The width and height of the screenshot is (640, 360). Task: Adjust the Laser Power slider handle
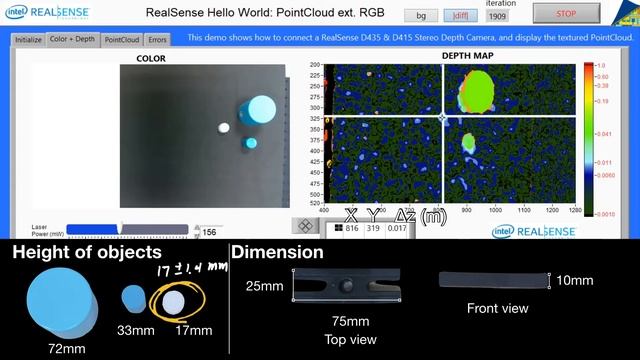[120, 229]
